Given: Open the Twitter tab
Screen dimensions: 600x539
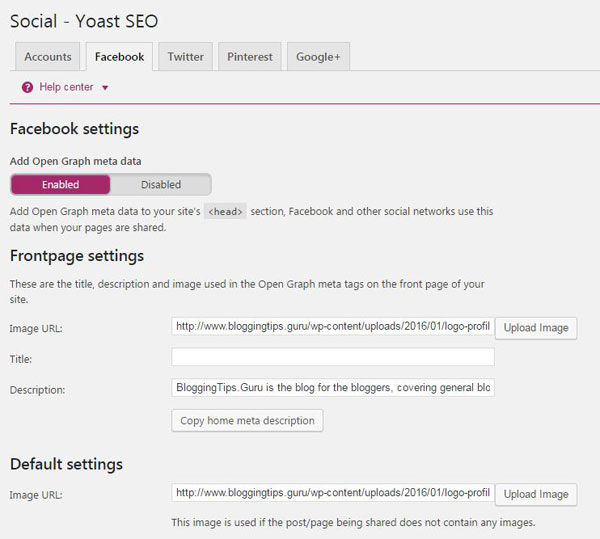Looking at the screenshot, I should [x=186, y=57].
